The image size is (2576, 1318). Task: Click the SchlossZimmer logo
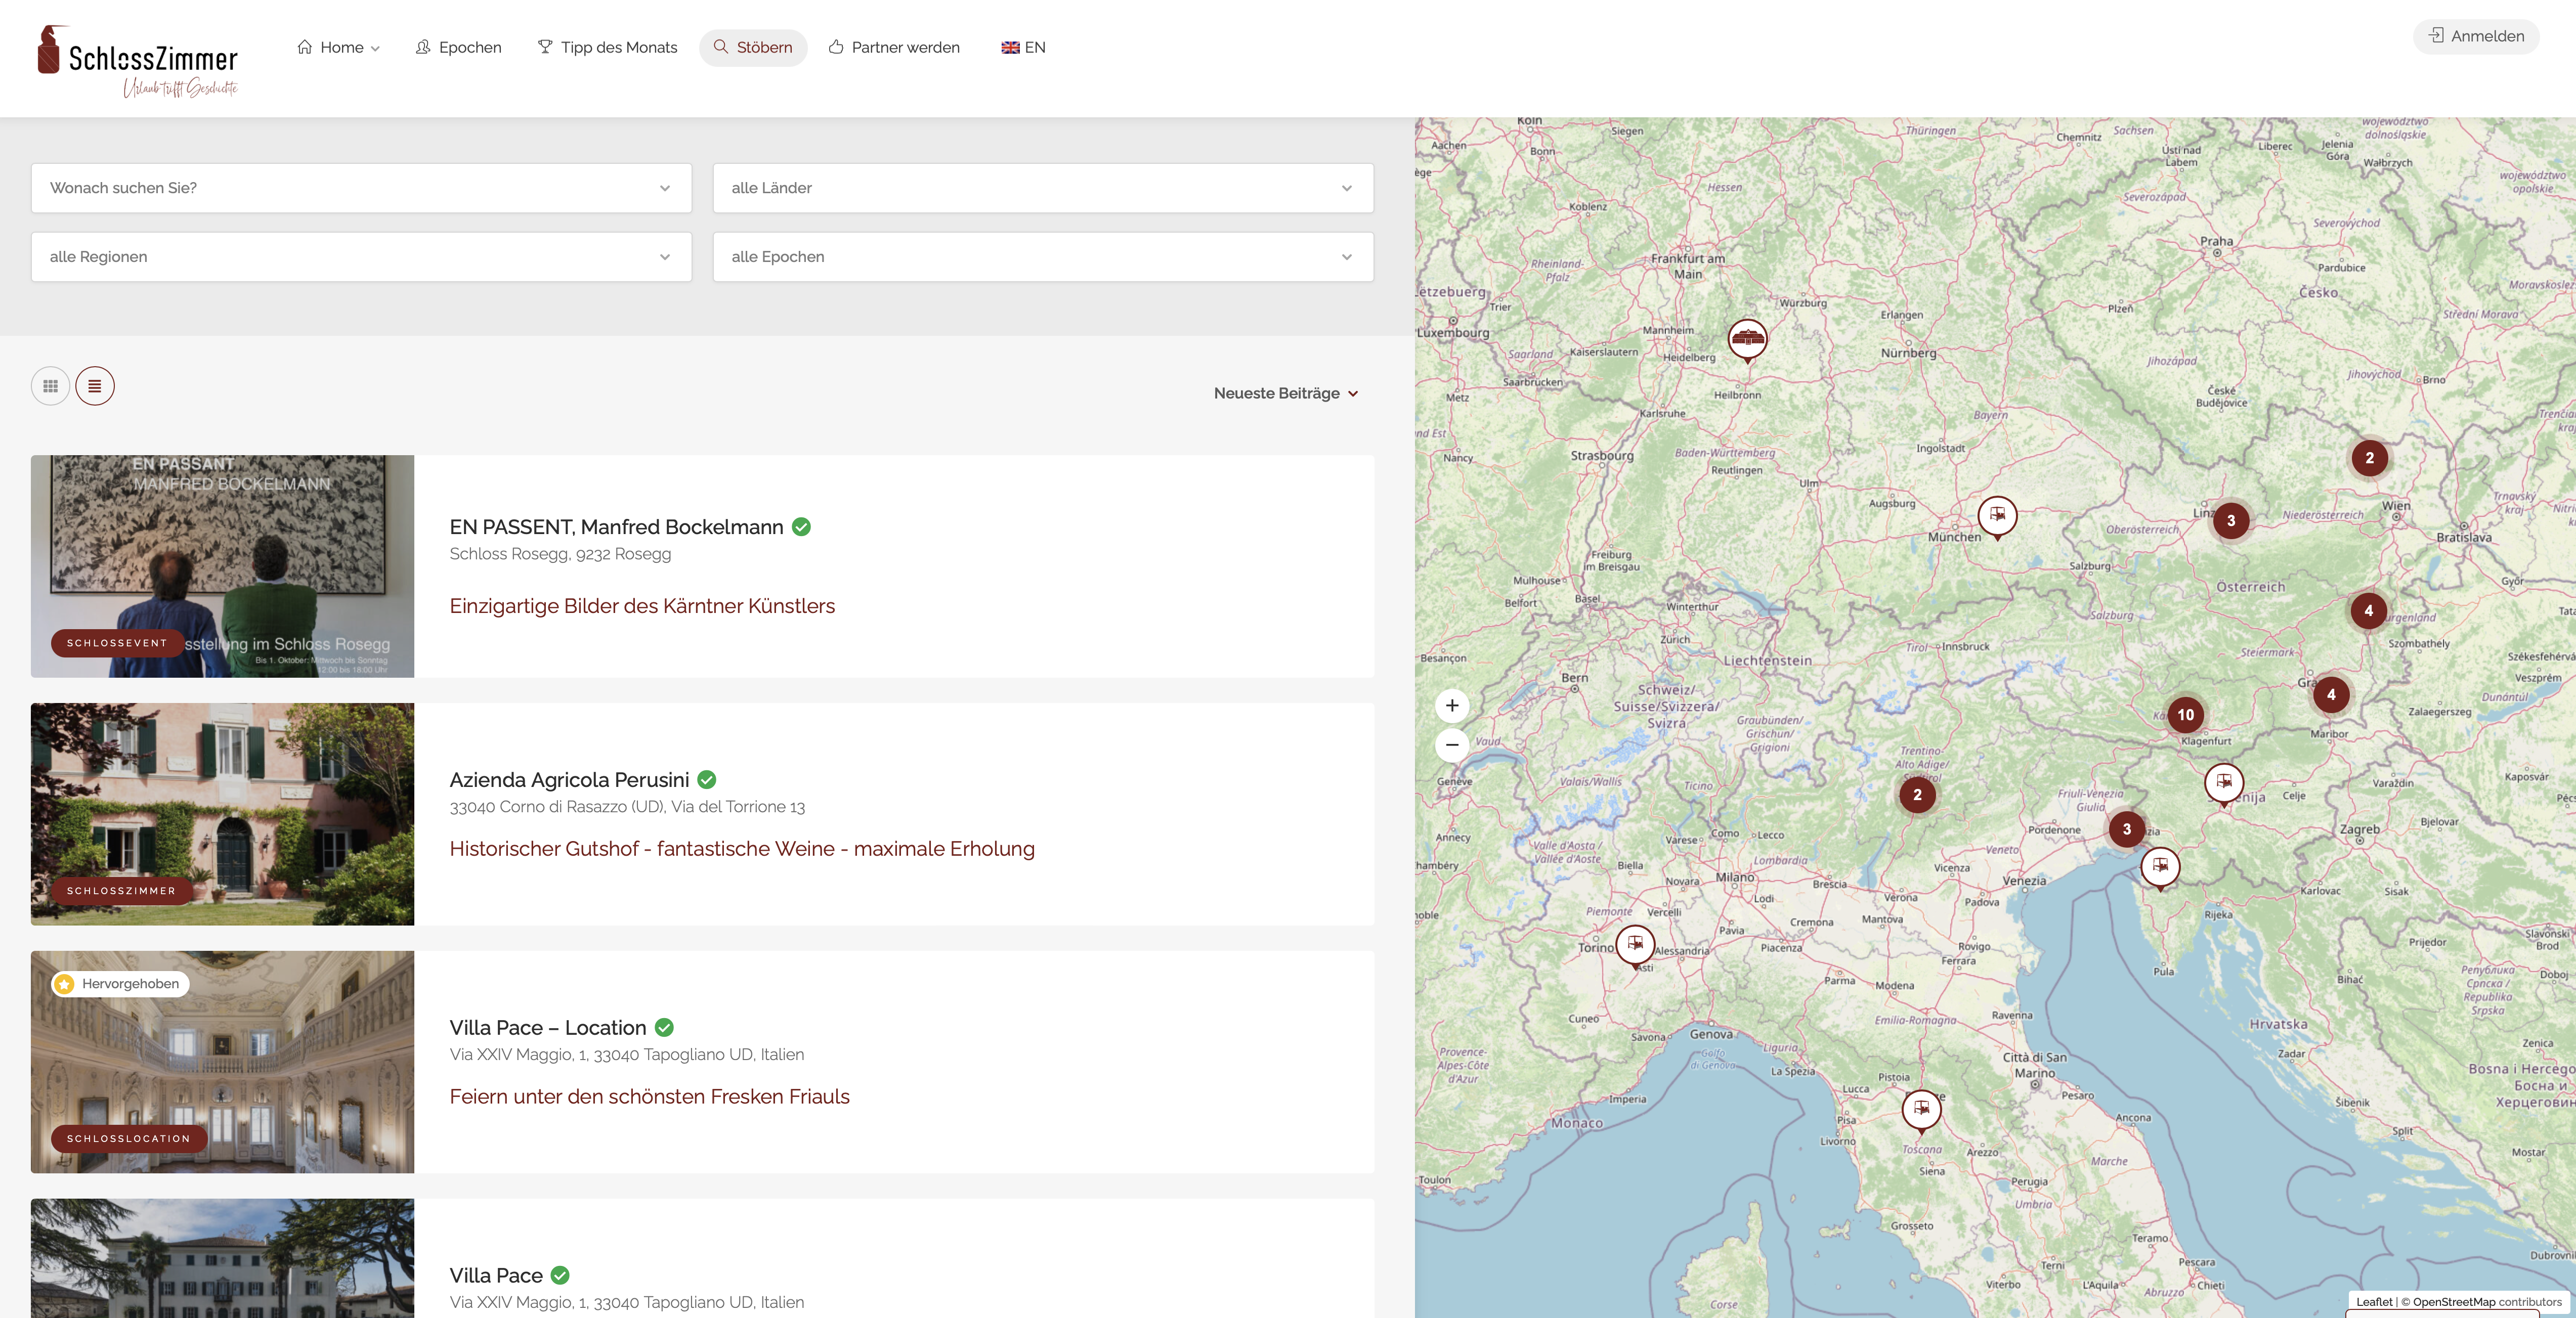coord(138,62)
